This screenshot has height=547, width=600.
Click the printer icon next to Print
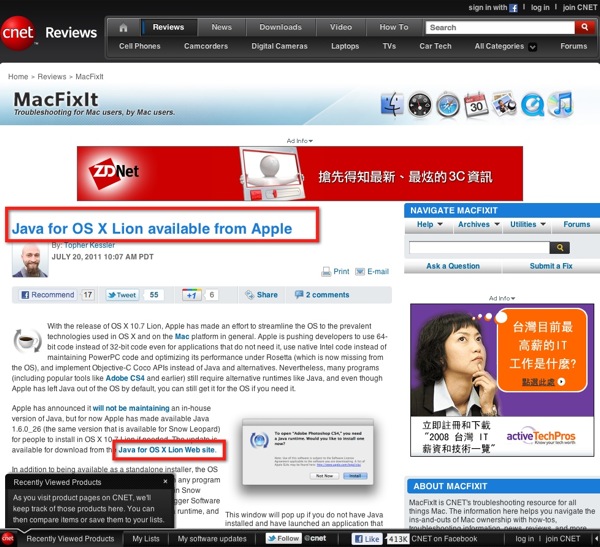click(326, 271)
